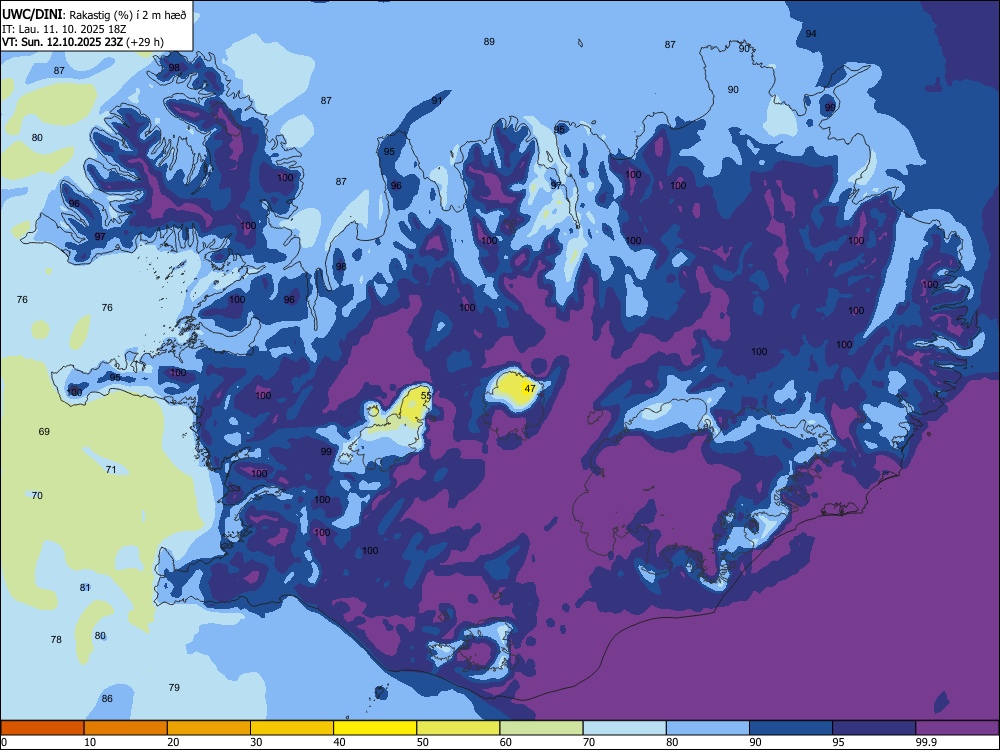Click the 99.9 legend tick label
1000x750 pixels.
tap(925, 742)
